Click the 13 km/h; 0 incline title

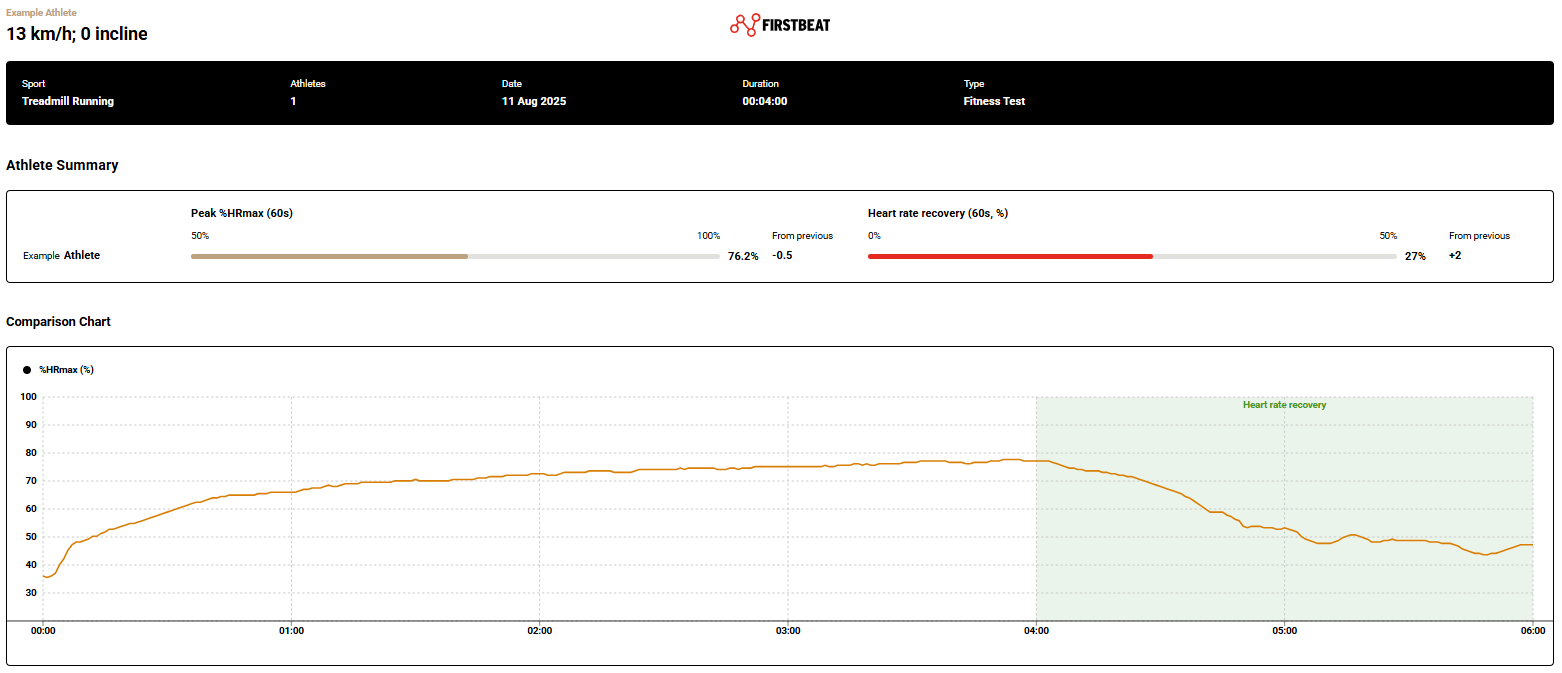[x=77, y=33]
